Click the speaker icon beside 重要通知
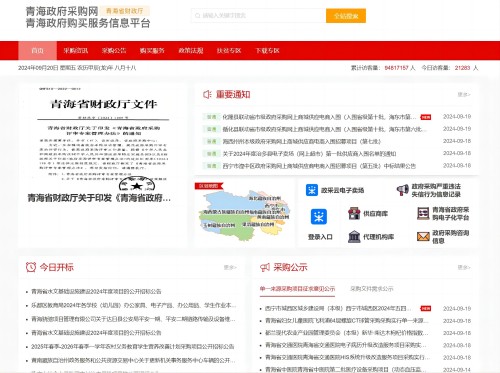 pyautogui.click(x=207, y=94)
